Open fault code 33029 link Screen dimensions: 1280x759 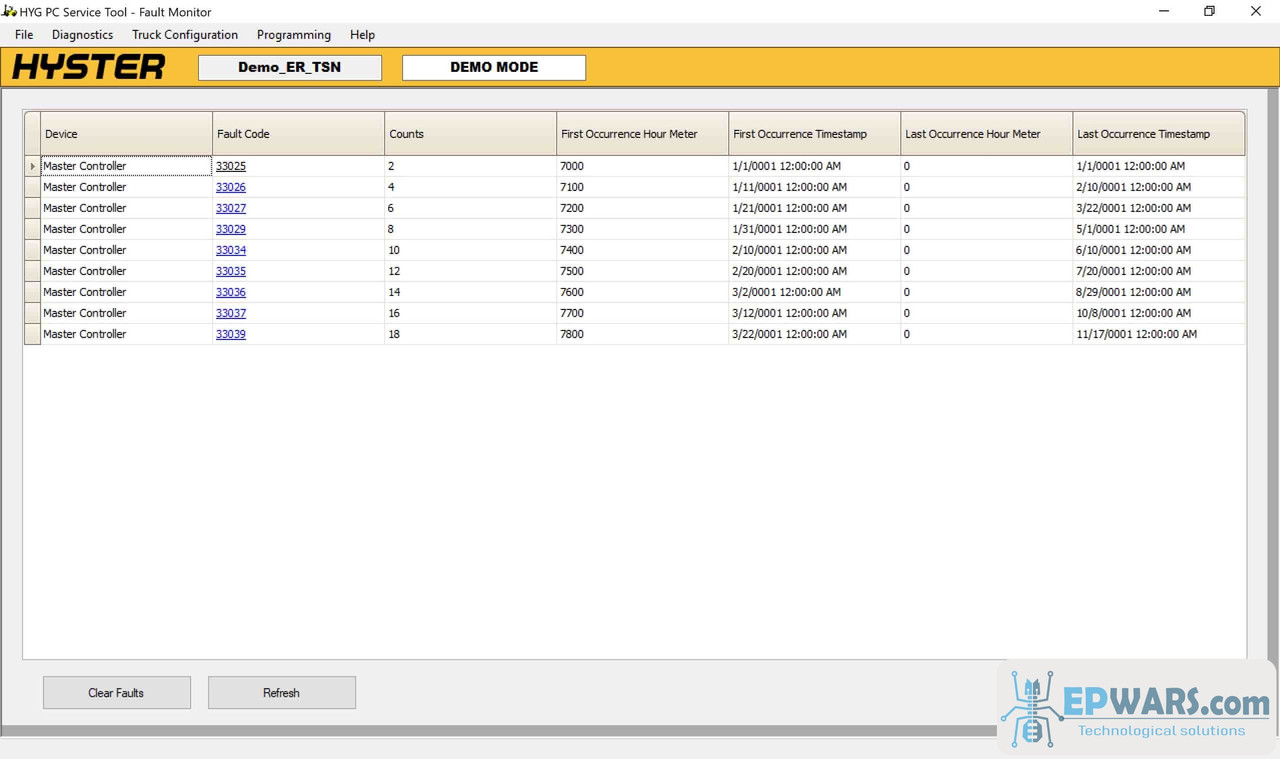click(231, 229)
